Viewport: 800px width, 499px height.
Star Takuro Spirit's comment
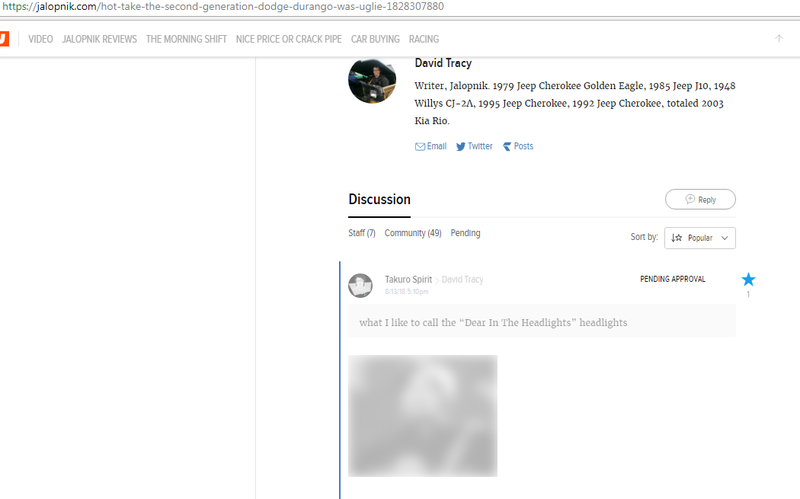[748, 280]
